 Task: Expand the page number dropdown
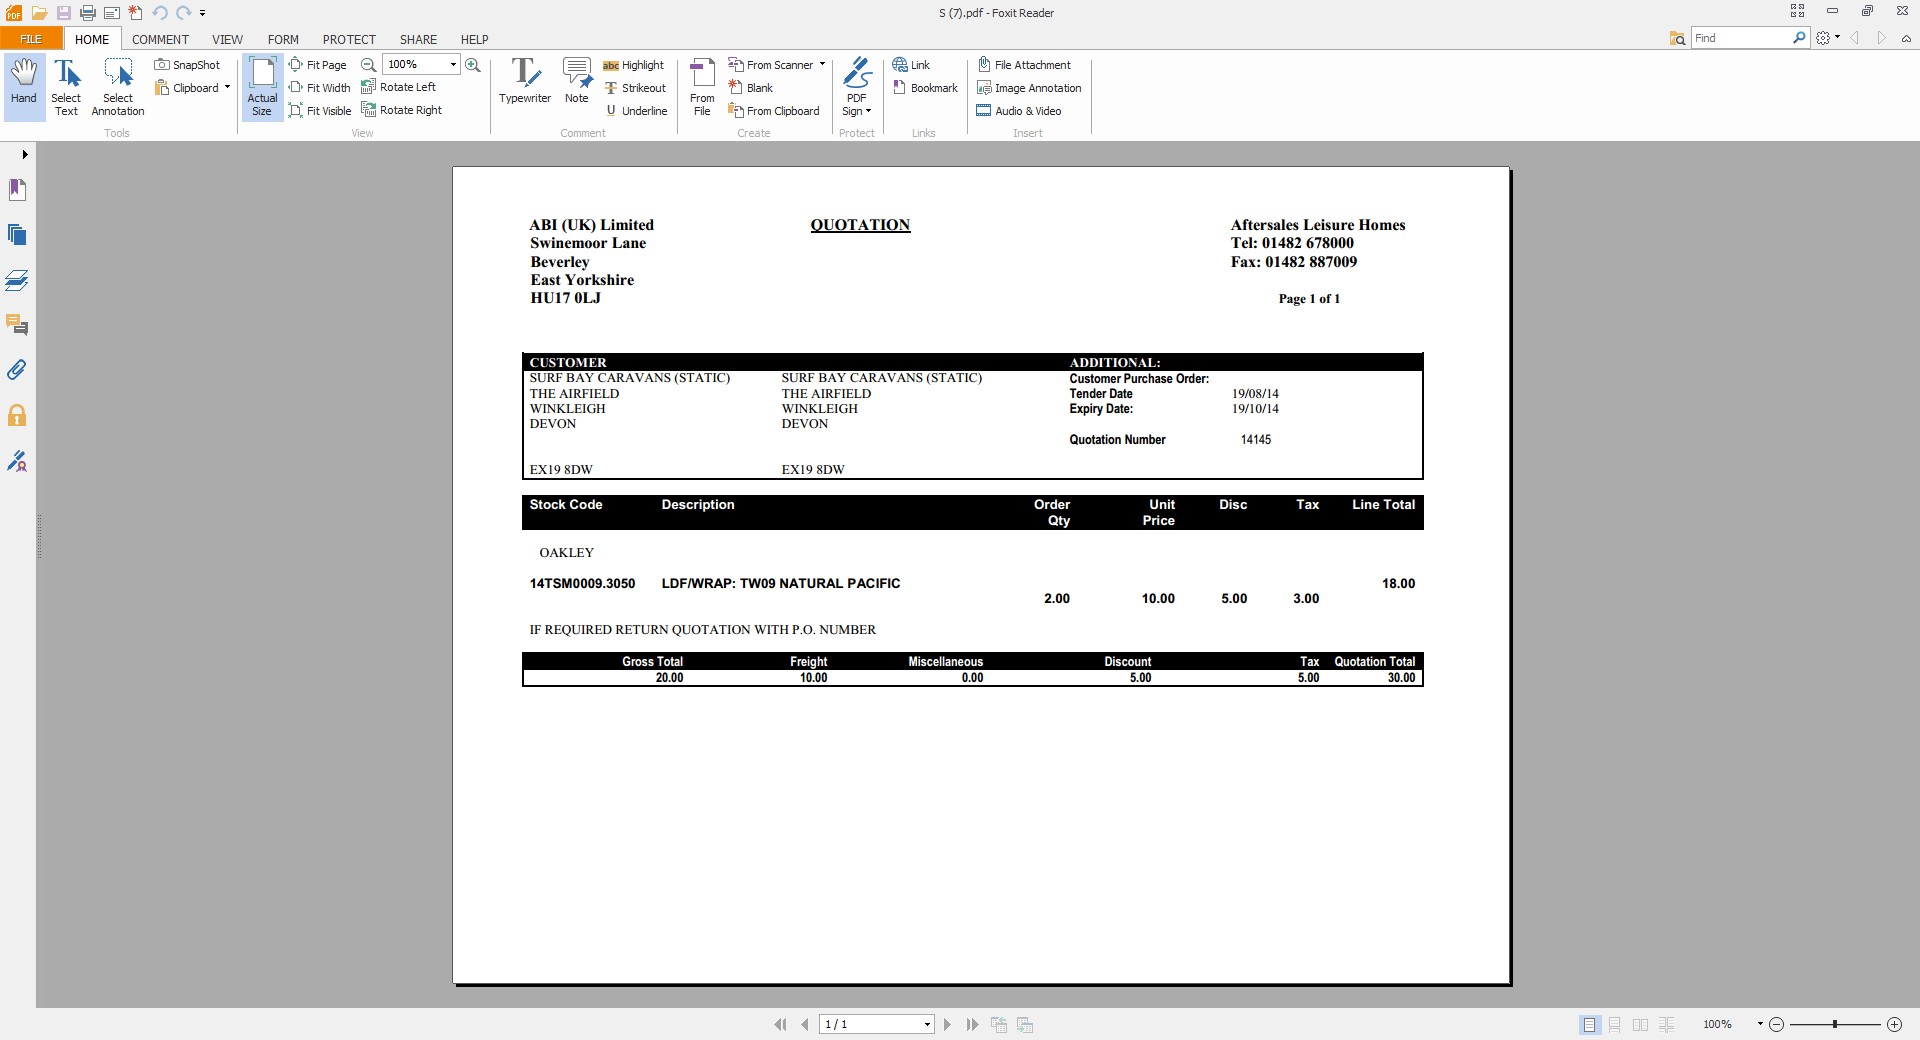(x=927, y=1025)
